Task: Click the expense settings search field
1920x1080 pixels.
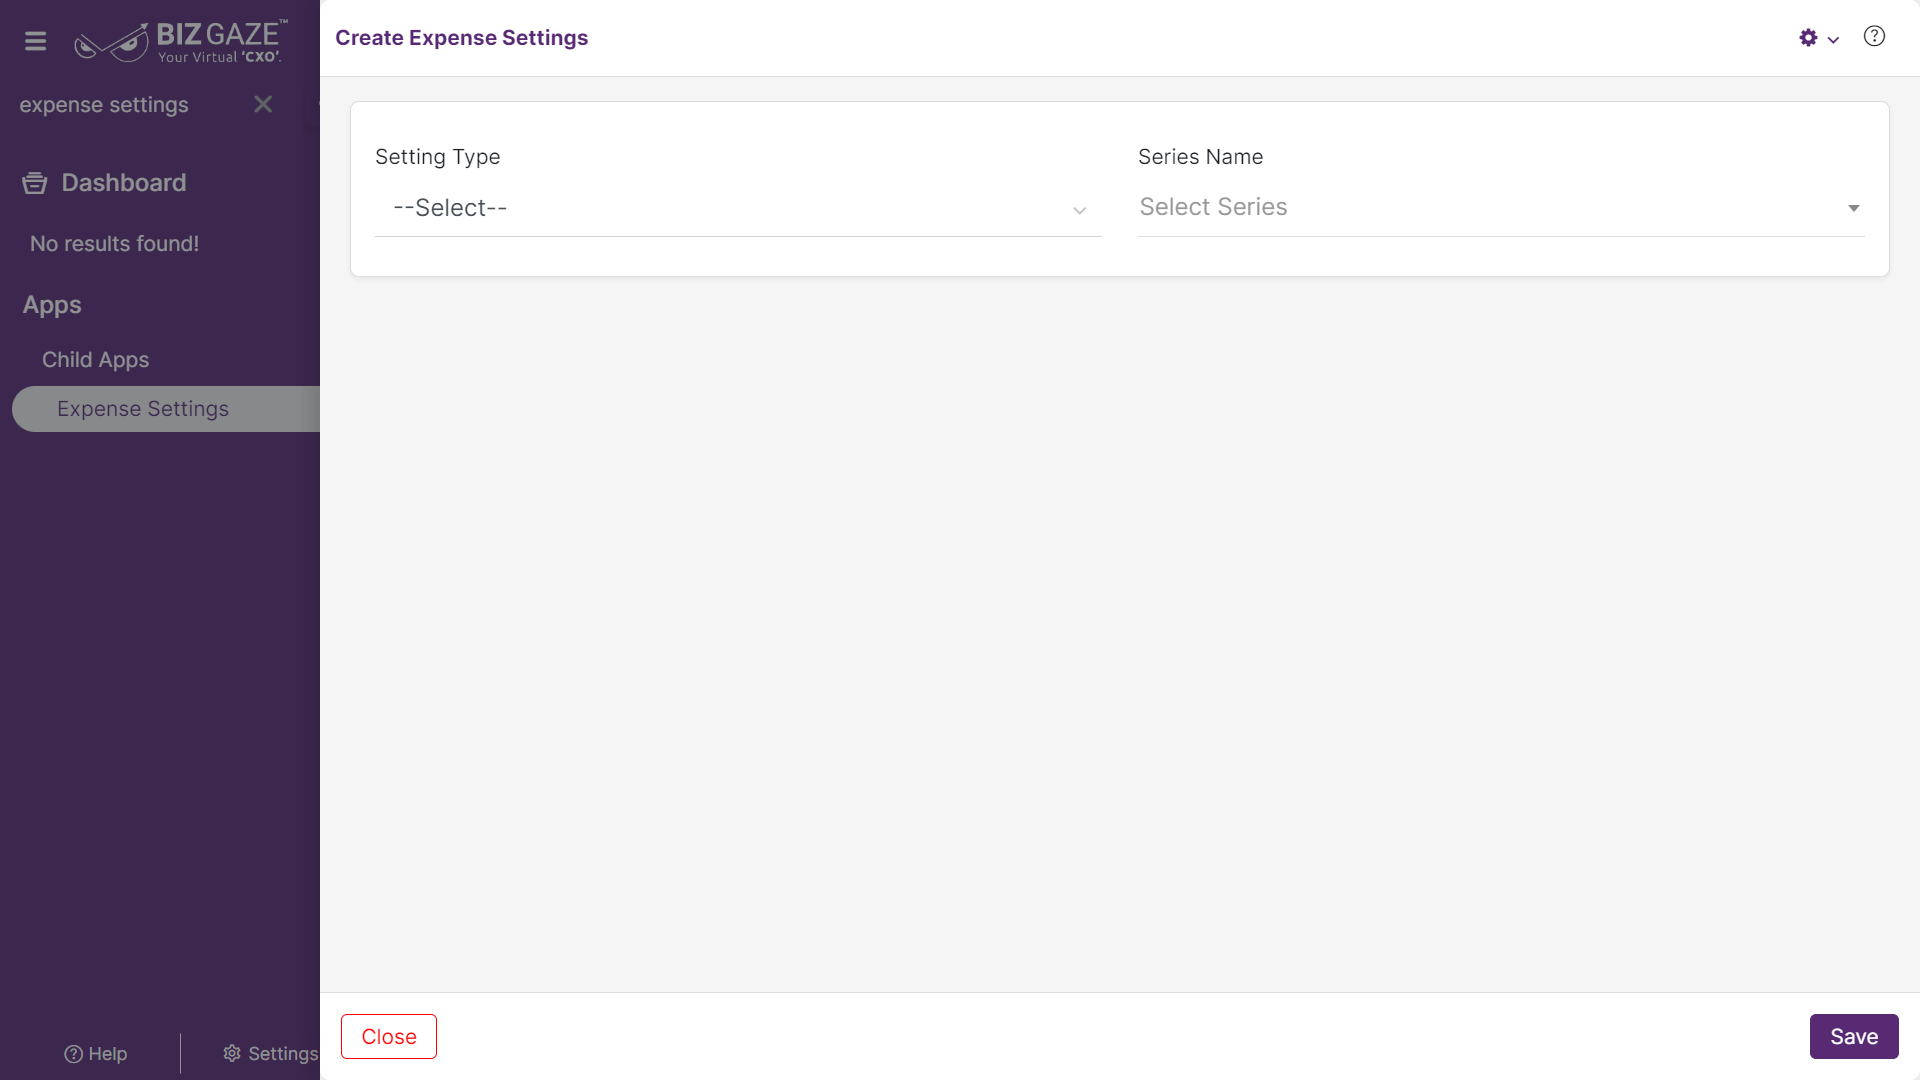Action: pyautogui.click(x=130, y=105)
